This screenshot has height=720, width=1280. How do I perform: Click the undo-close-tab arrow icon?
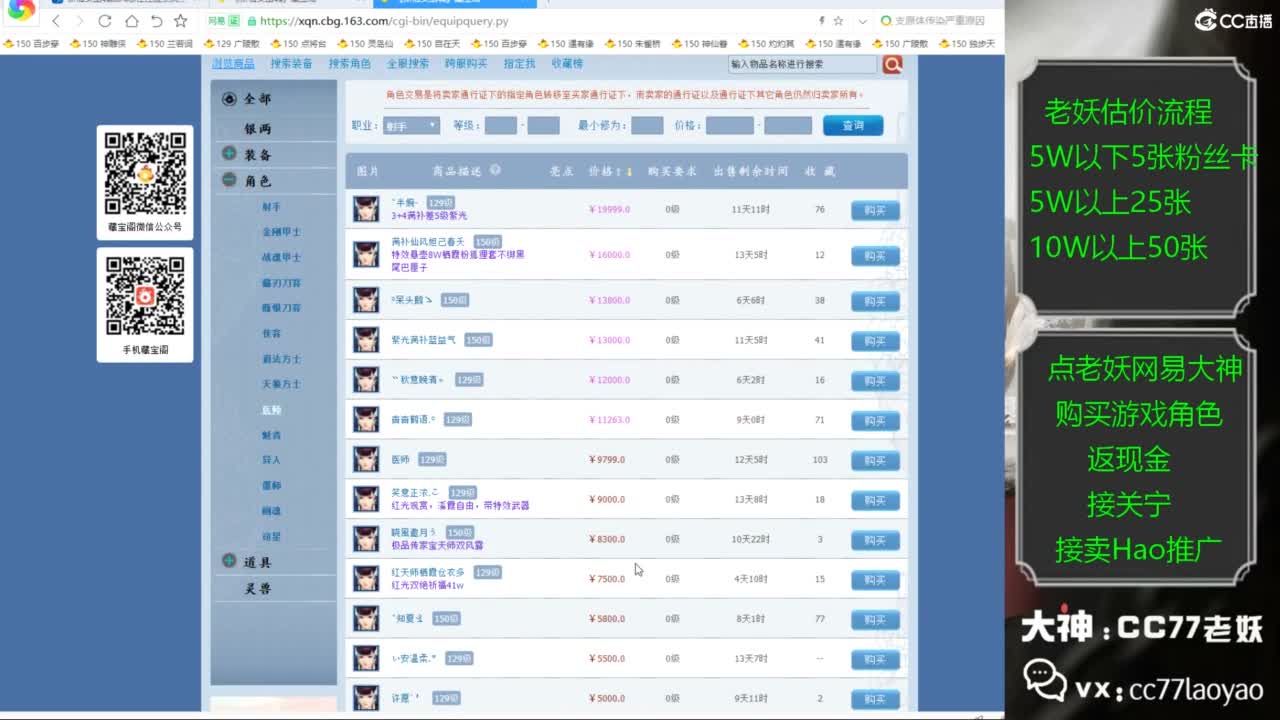coord(156,21)
